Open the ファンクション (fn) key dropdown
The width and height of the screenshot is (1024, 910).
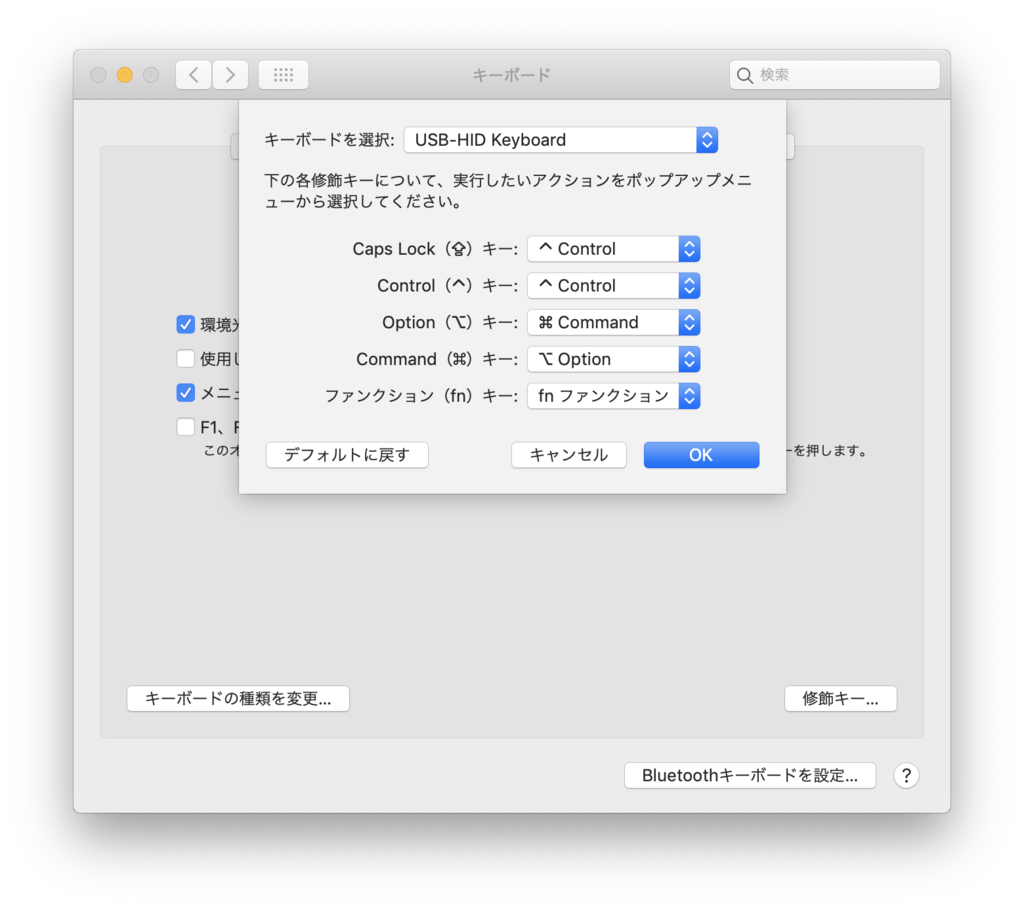click(614, 396)
